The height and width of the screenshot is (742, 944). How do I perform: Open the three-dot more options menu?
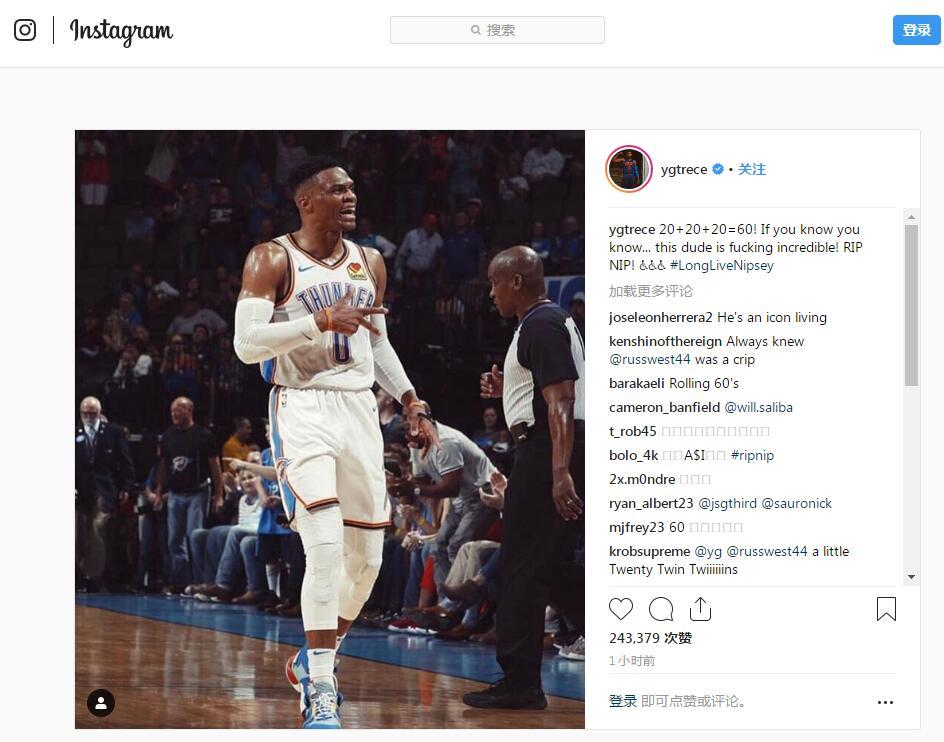[885, 702]
